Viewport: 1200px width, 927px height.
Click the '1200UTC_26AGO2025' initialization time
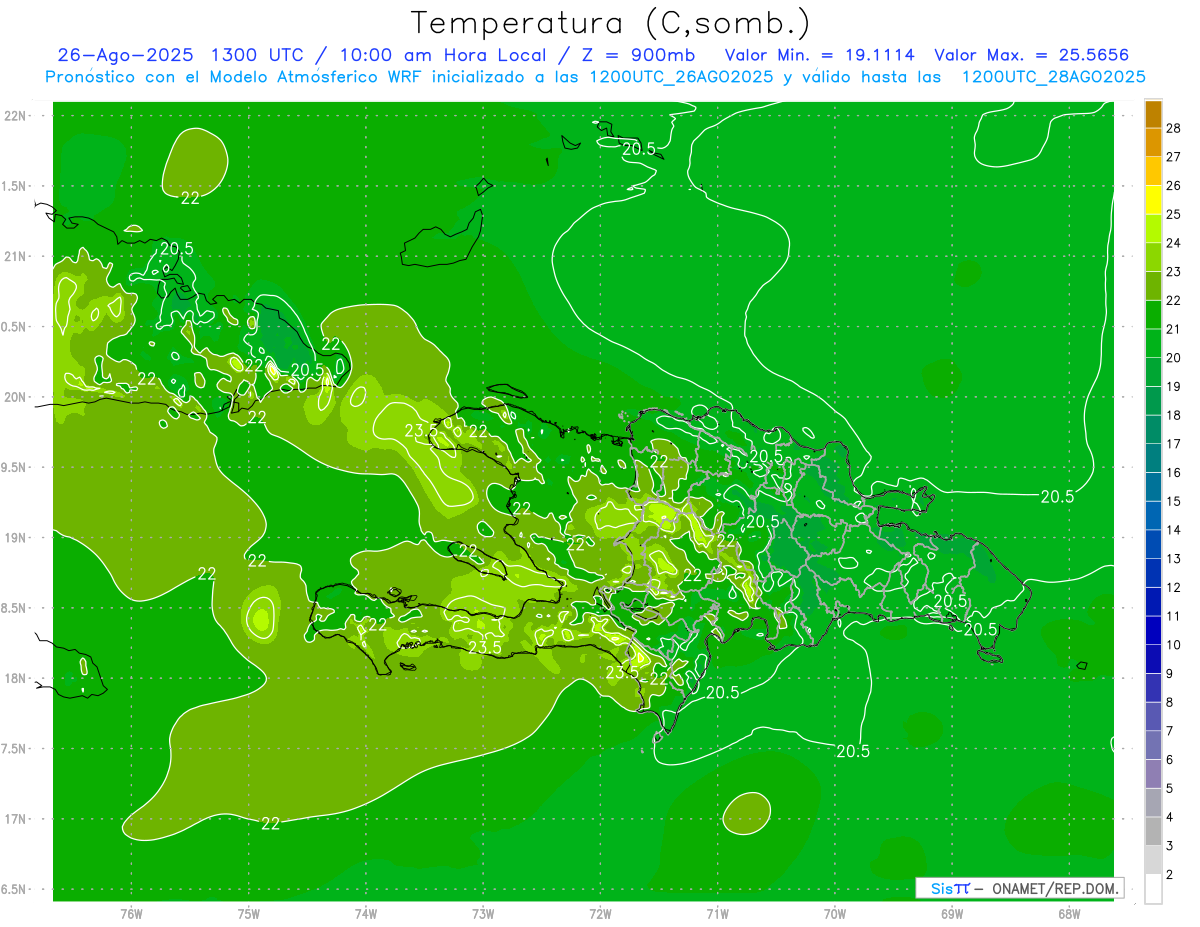[x=680, y=77]
